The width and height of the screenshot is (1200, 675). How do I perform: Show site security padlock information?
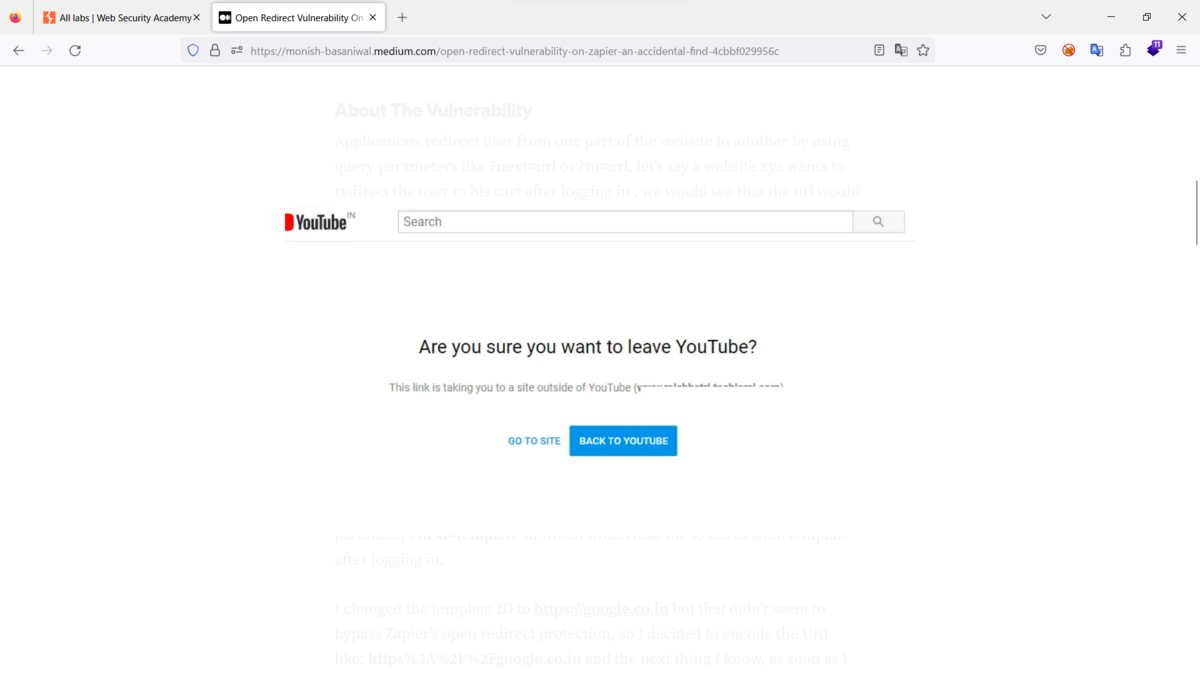pos(214,50)
